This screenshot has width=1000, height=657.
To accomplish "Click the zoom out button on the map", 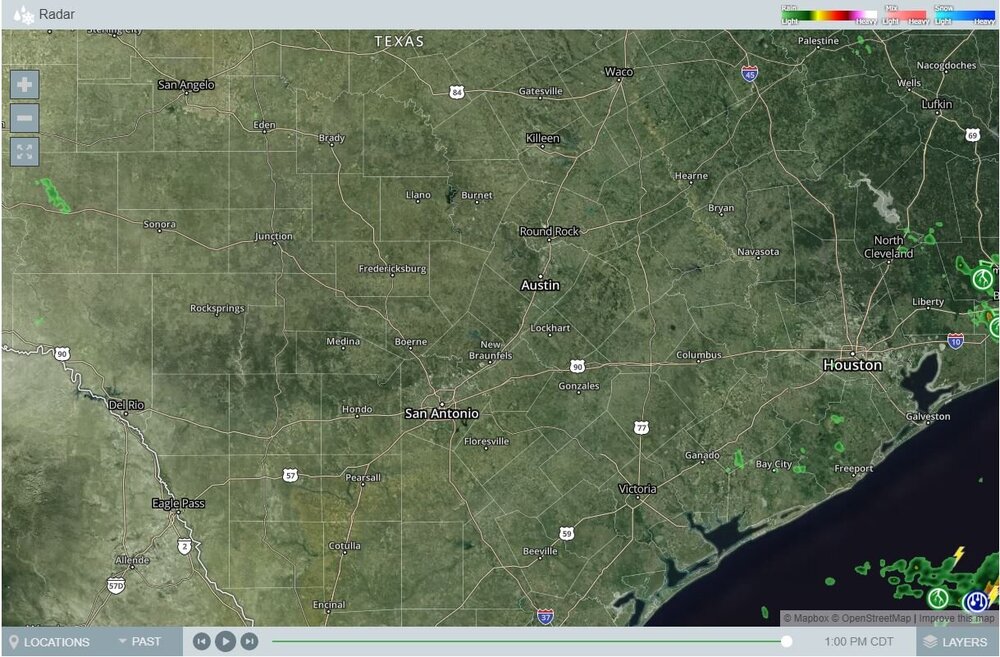I will 24,118.
